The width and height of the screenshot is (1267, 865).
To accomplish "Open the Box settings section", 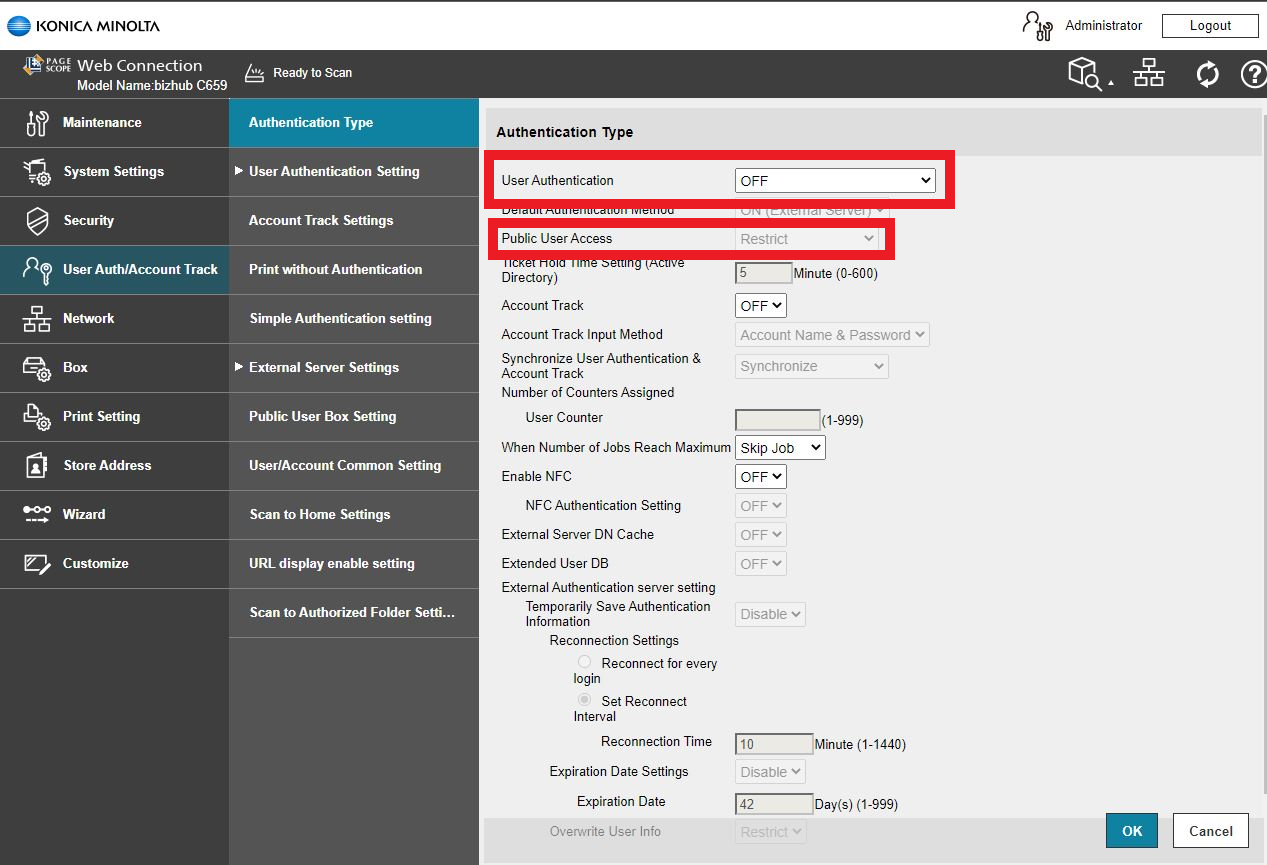I will pos(75,367).
